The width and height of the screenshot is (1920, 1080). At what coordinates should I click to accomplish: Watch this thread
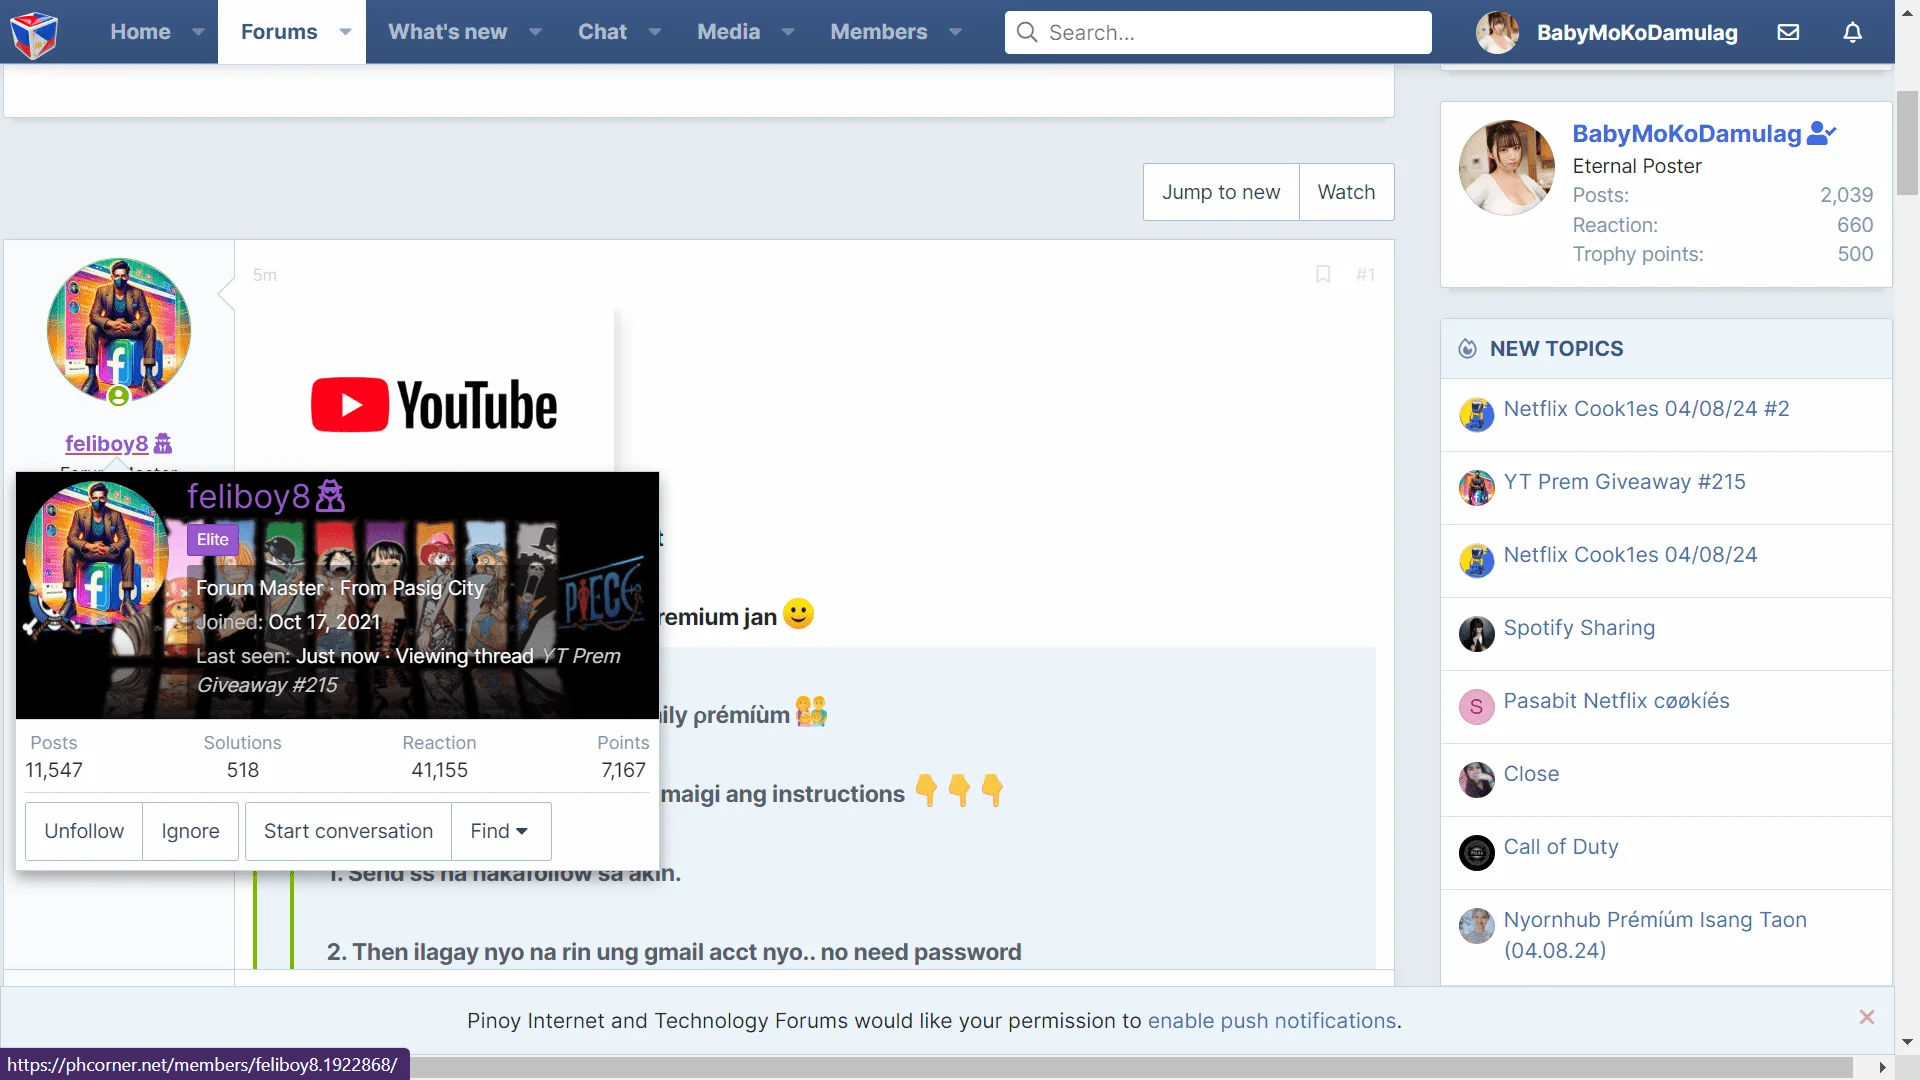(1346, 192)
